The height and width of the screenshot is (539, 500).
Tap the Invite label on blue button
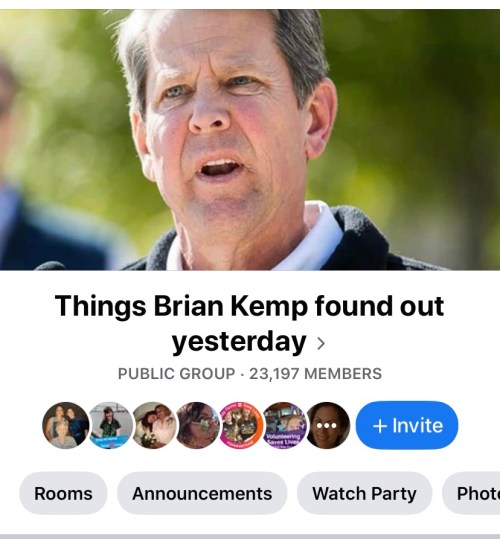click(x=418, y=426)
